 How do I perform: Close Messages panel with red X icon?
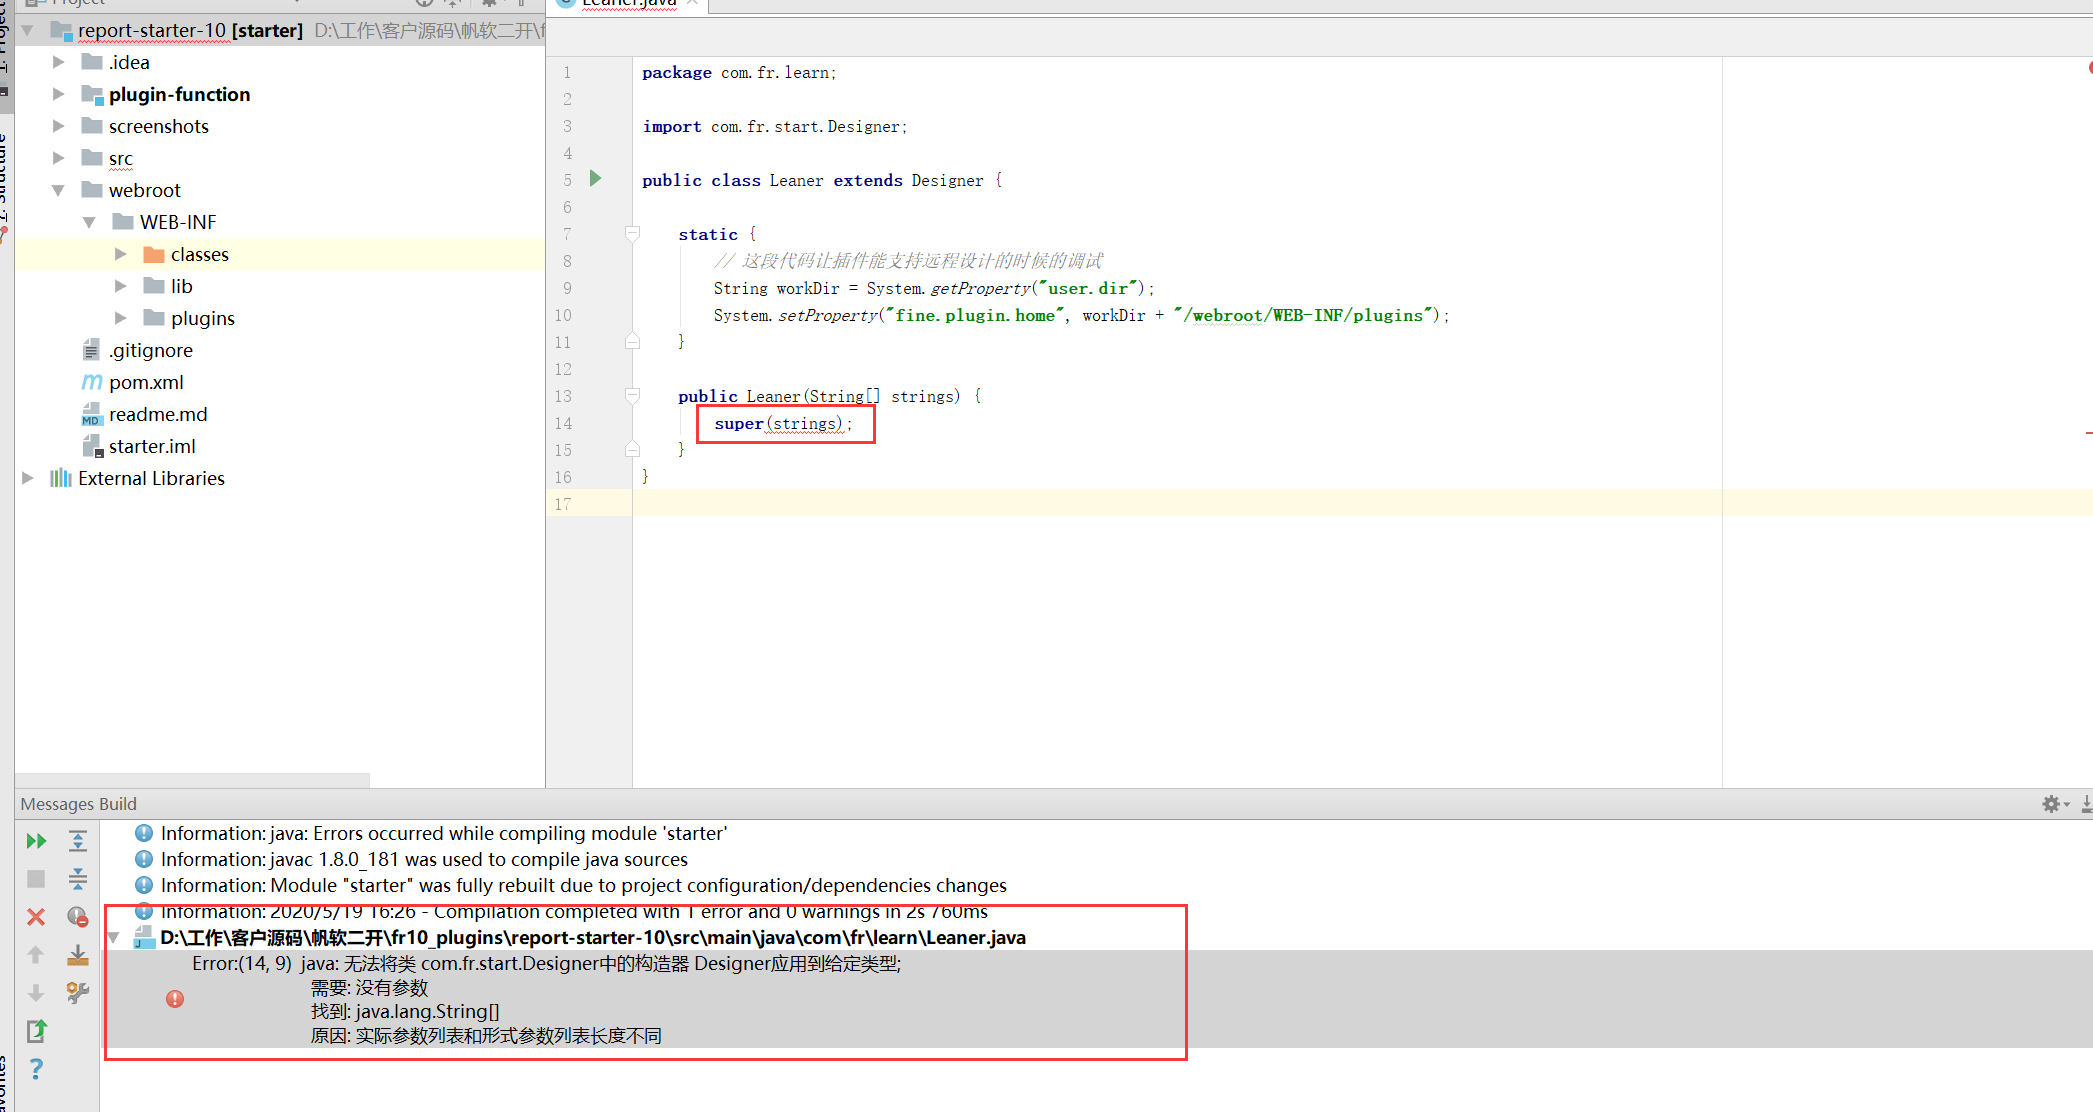pos(36,917)
